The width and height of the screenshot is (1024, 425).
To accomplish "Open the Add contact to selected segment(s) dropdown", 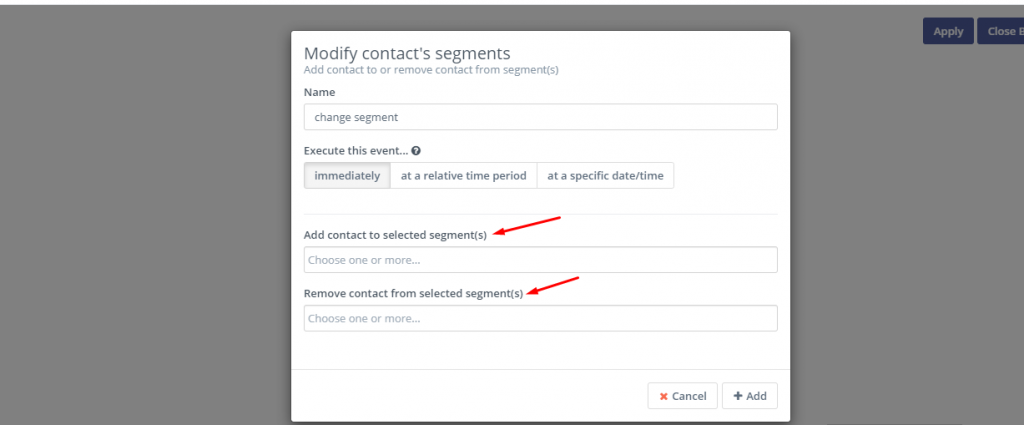I will (540, 260).
